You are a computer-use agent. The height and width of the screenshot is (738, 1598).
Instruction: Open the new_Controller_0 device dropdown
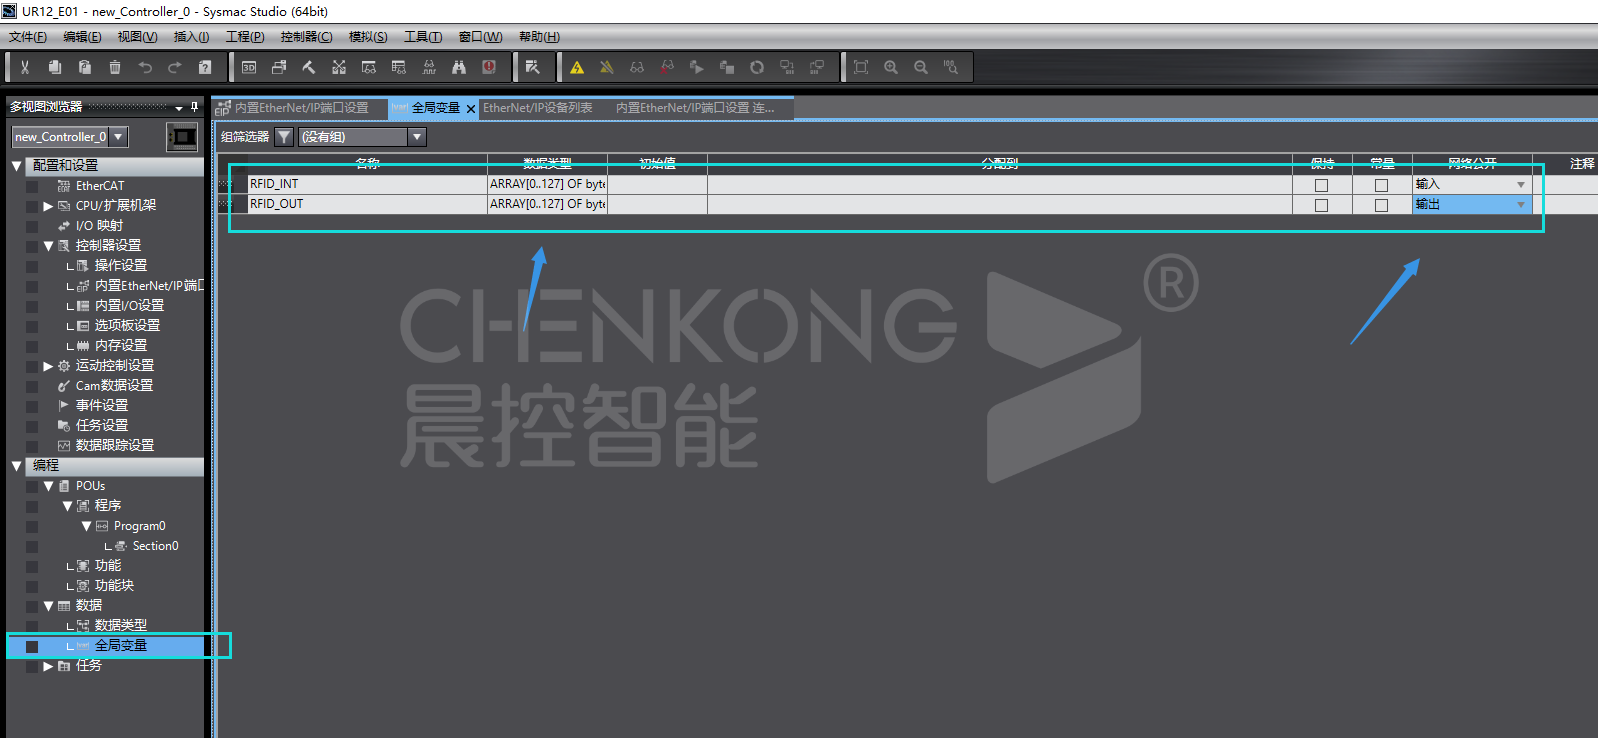[118, 137]
